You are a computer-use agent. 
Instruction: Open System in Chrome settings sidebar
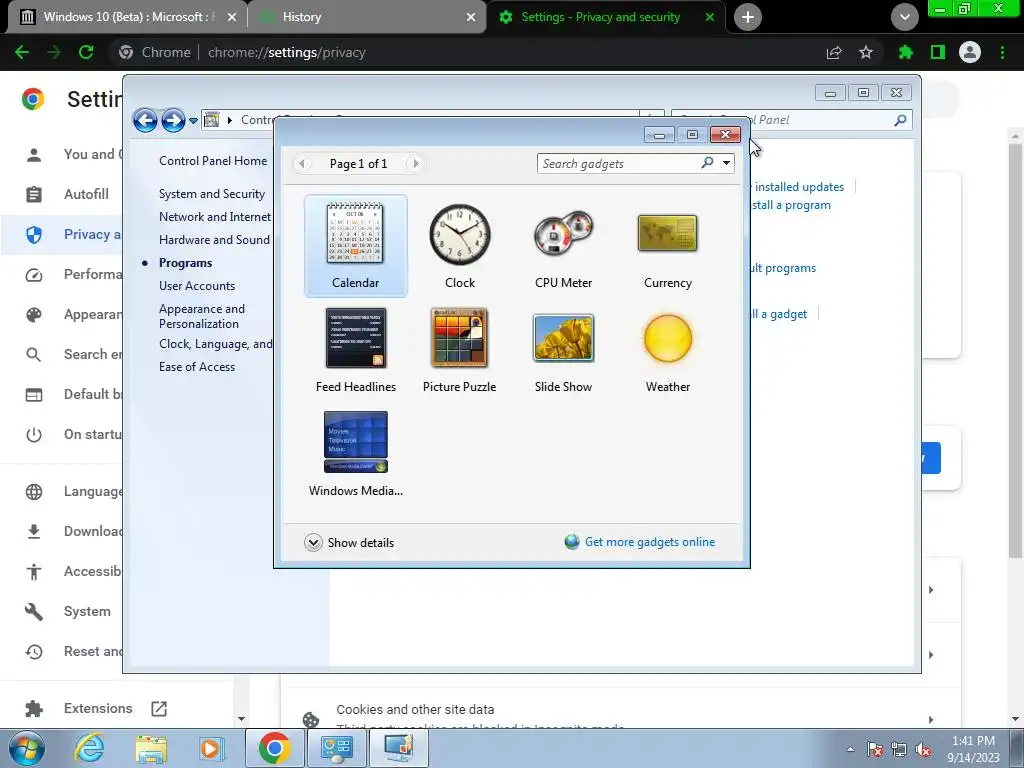click(x=68, y=611)
